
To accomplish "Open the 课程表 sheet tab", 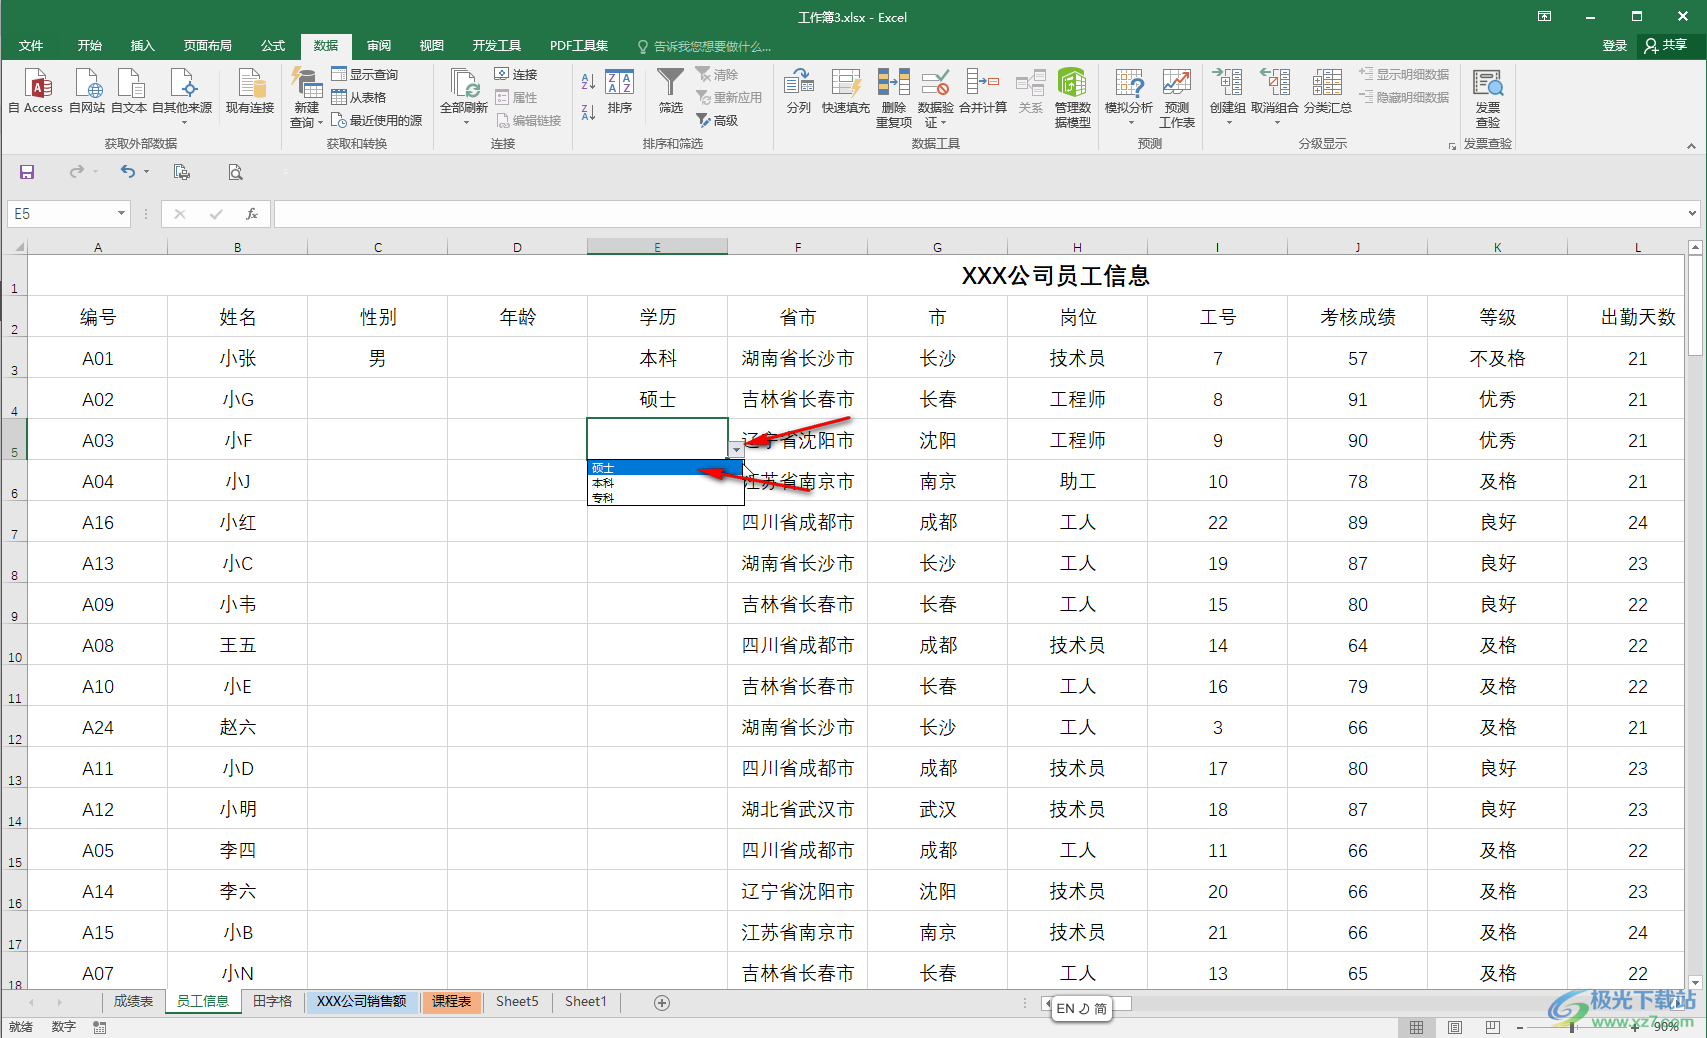I will (x=451, y=1001).
